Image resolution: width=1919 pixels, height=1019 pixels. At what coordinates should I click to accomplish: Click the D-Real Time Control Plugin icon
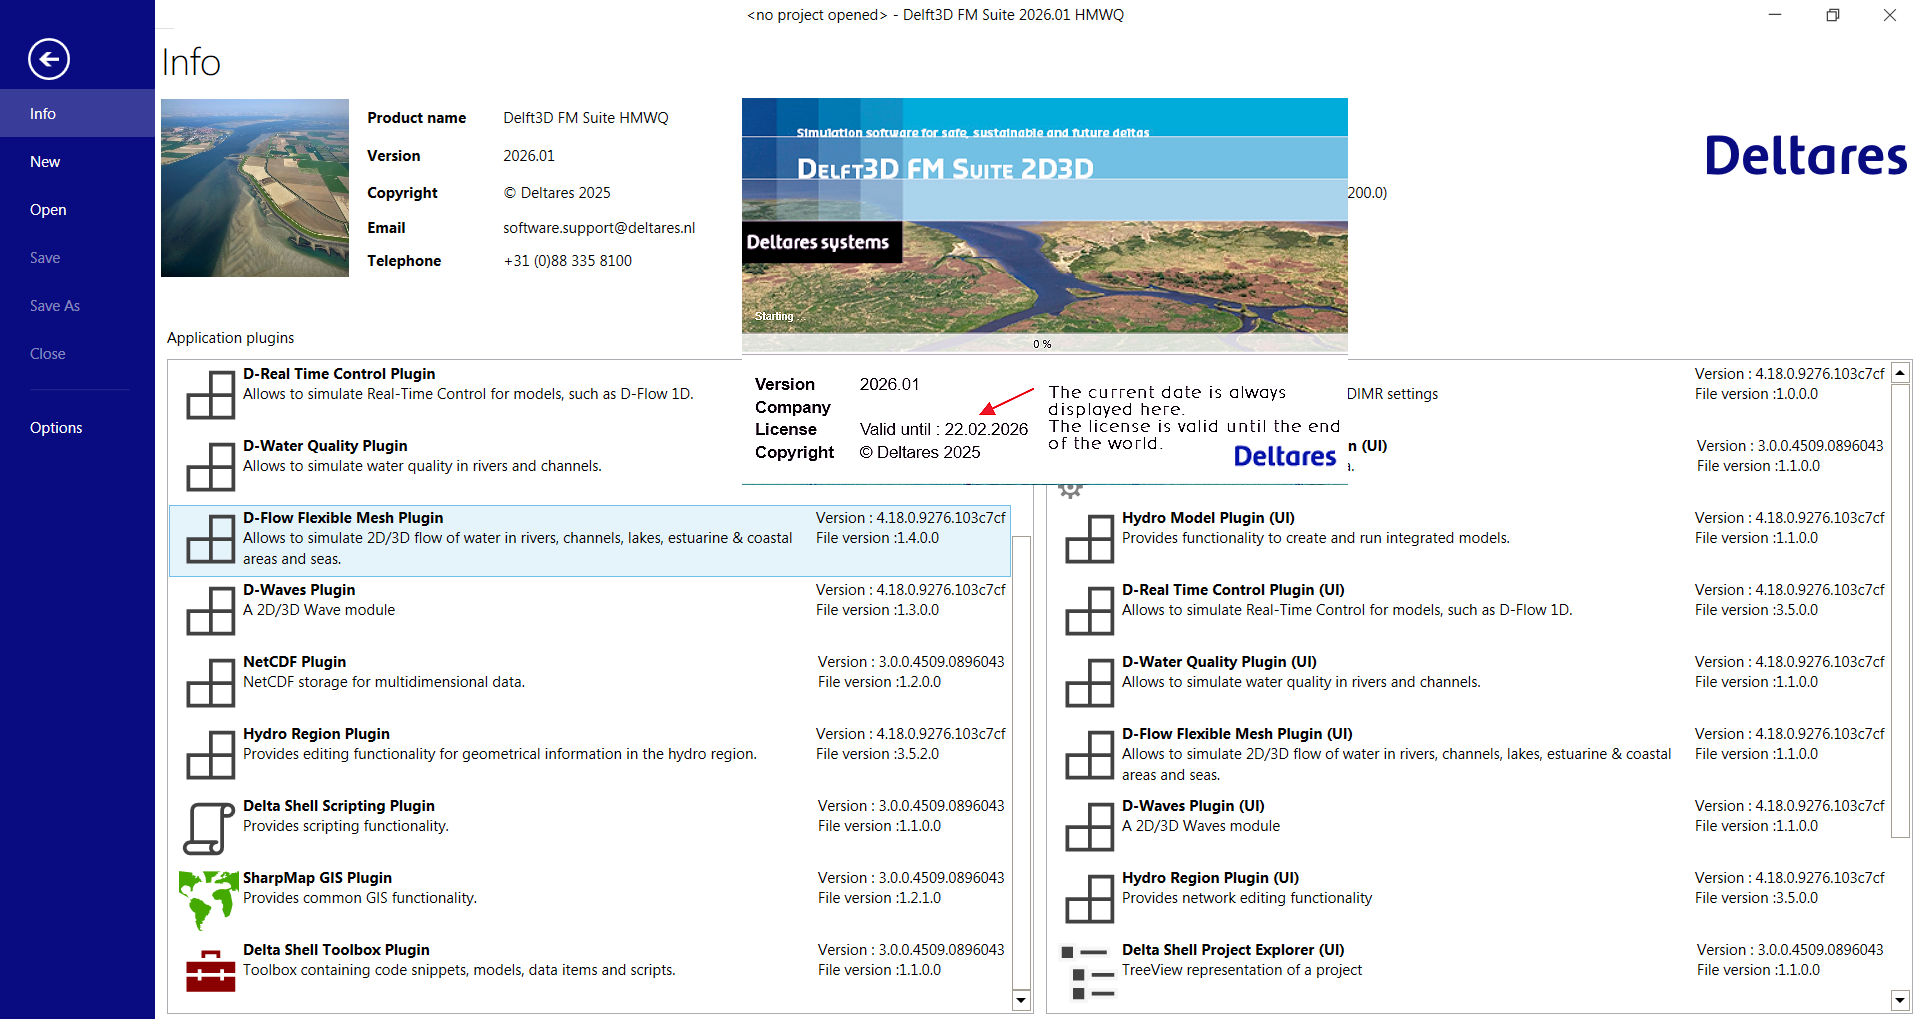point(211,395)
